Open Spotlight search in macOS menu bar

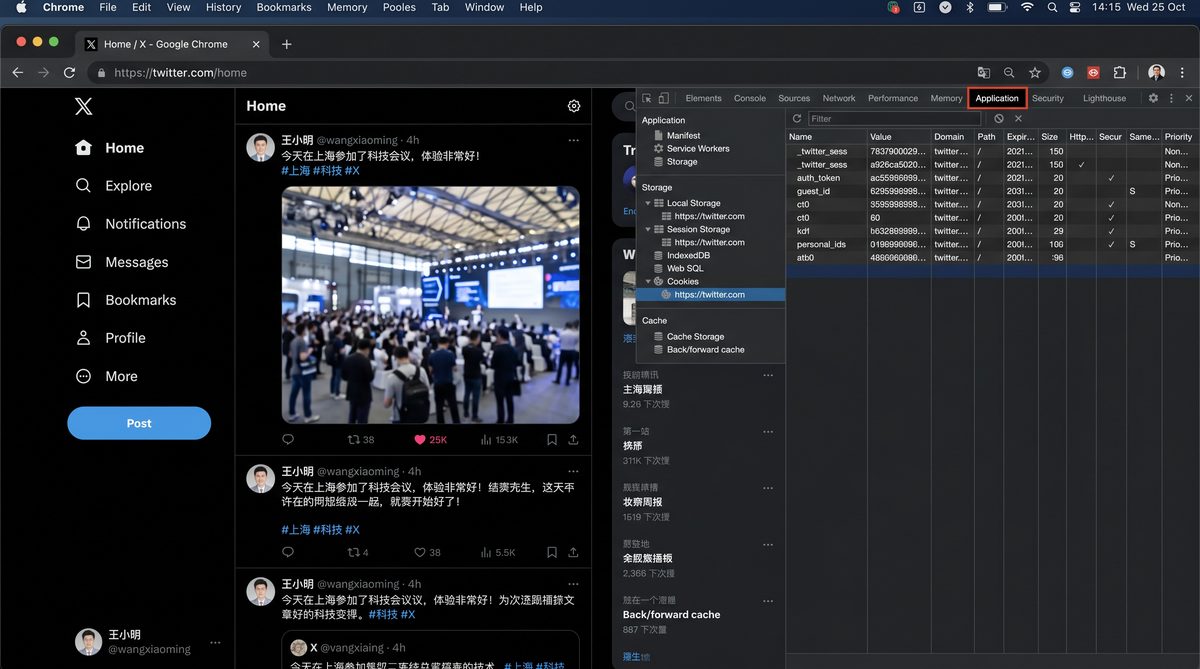tap(1052, 7)
